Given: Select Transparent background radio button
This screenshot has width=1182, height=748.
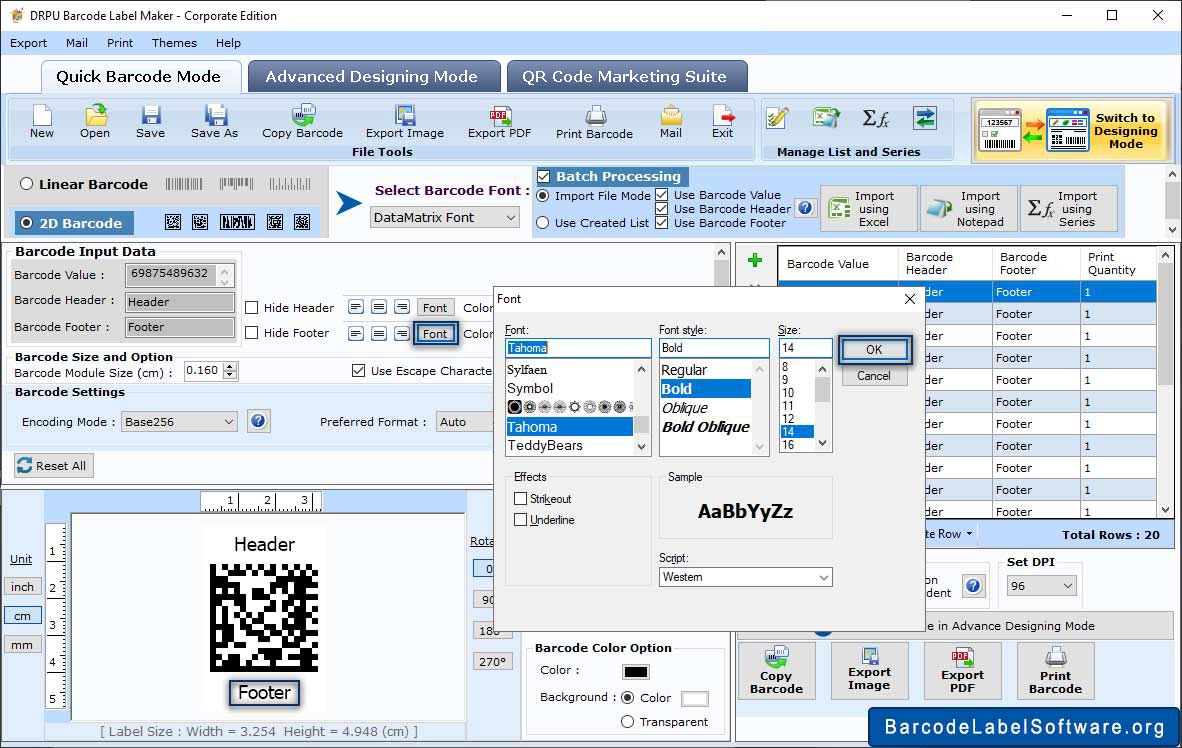Looking at the screenshot, I should coord(627,722).
